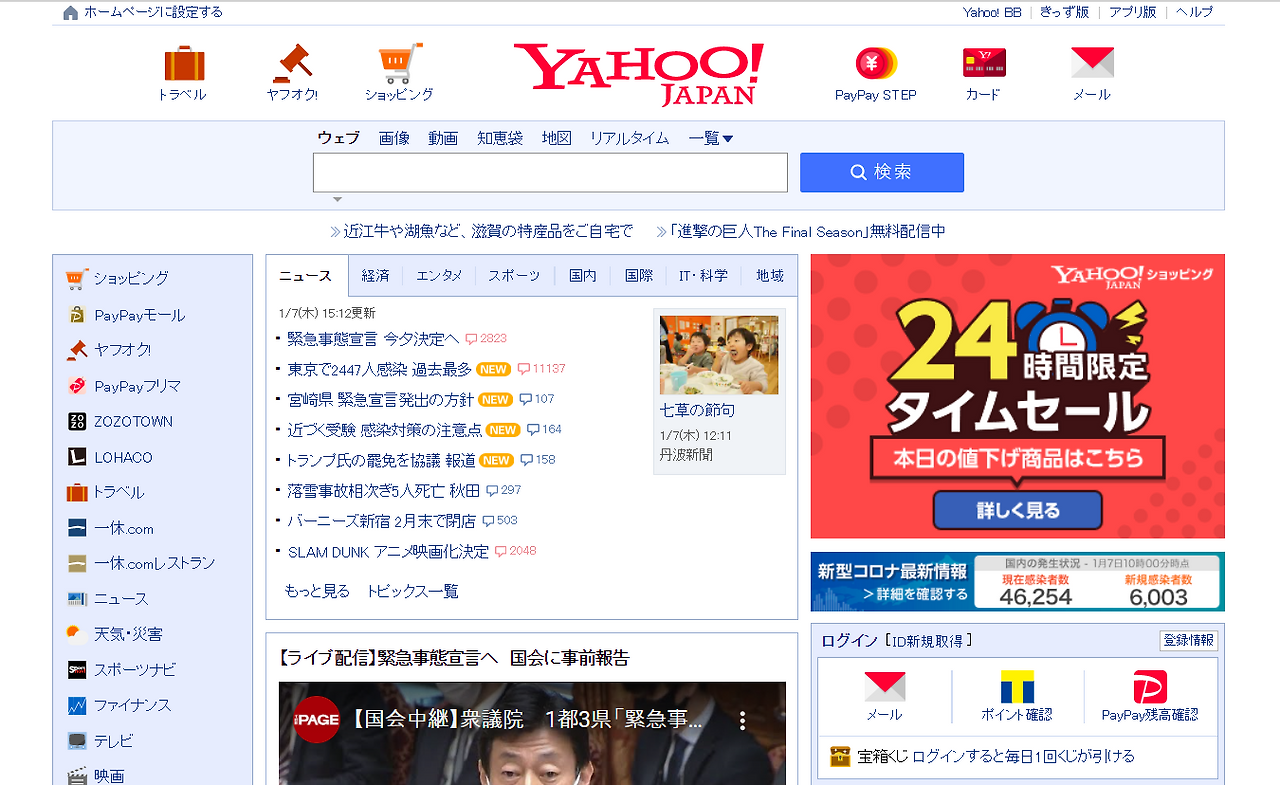Image resolution: width=1280 pixels, height=785 pixels.
Task: Click the ポイント確認 T-point icon
Action: click(1017, 687)
